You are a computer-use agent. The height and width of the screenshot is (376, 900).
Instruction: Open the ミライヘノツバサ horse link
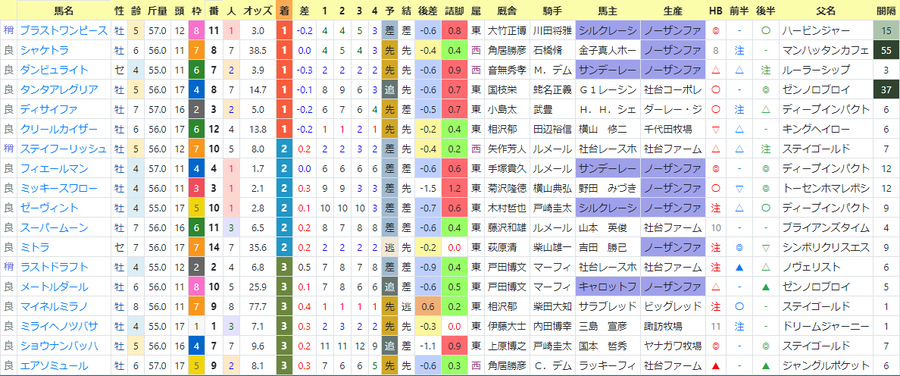(59, 327)
